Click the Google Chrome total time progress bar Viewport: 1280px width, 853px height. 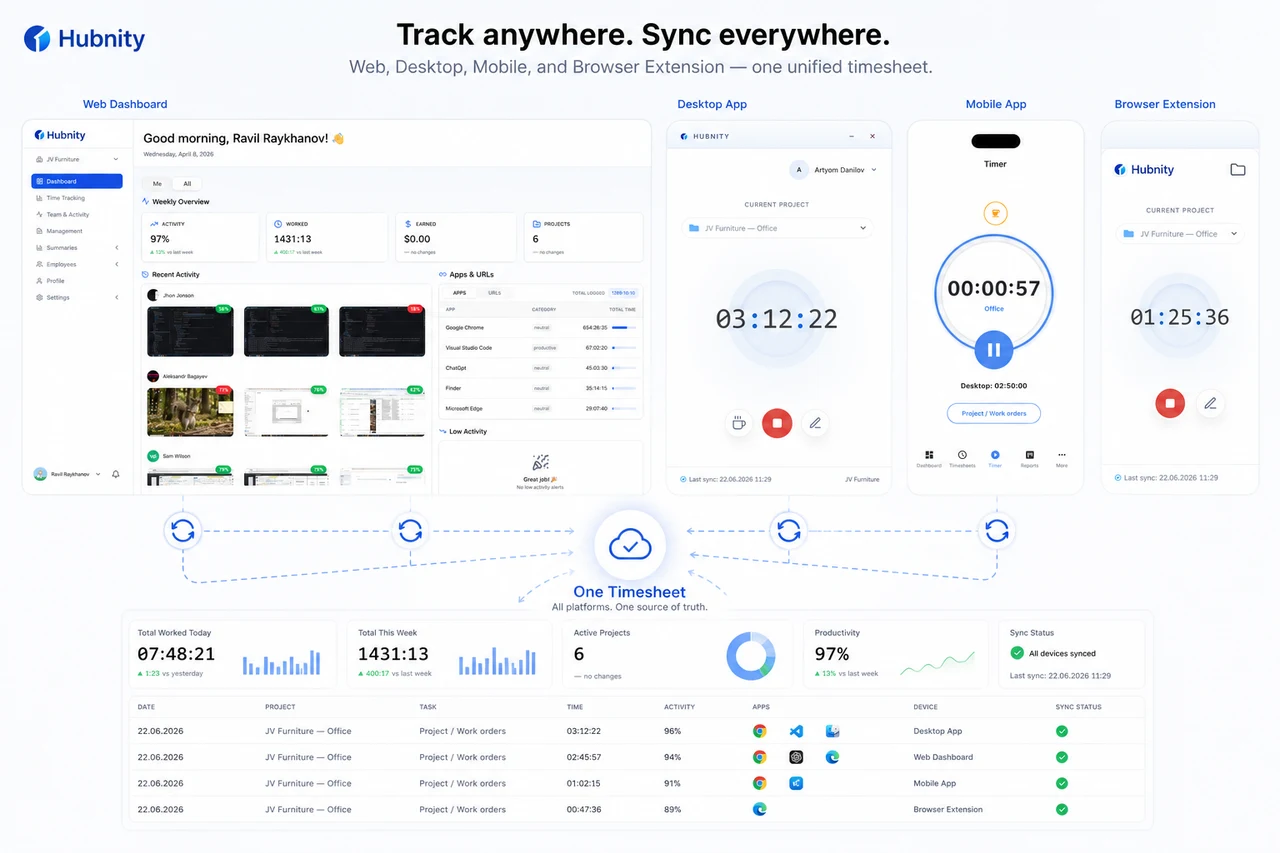[623, 326]
